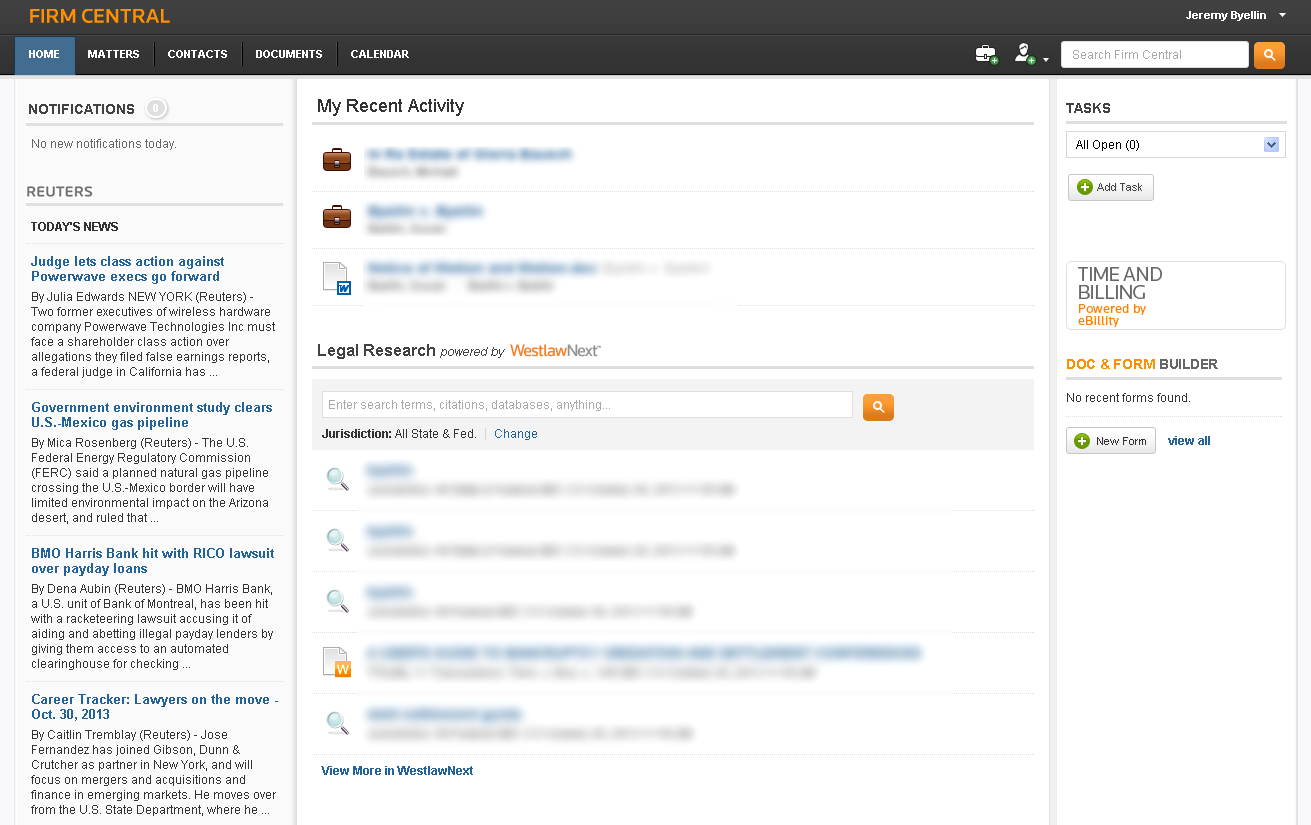
Task: Open View More in WestlawNext
Action: (397, 771)
